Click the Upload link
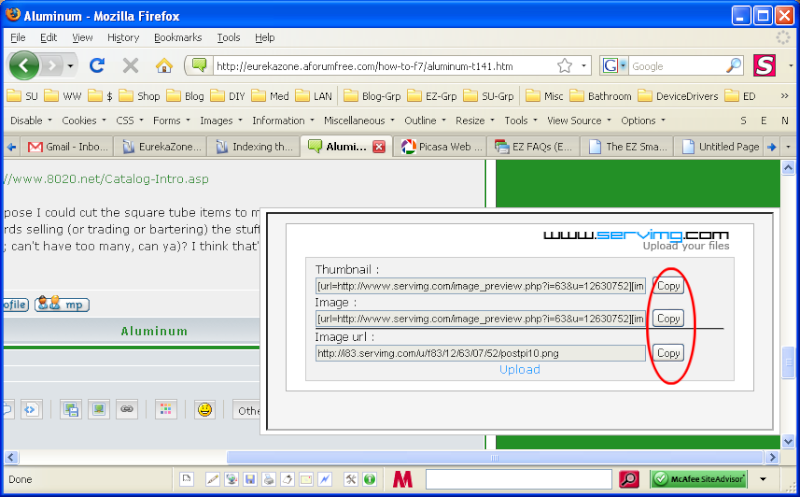 [519, 369]
